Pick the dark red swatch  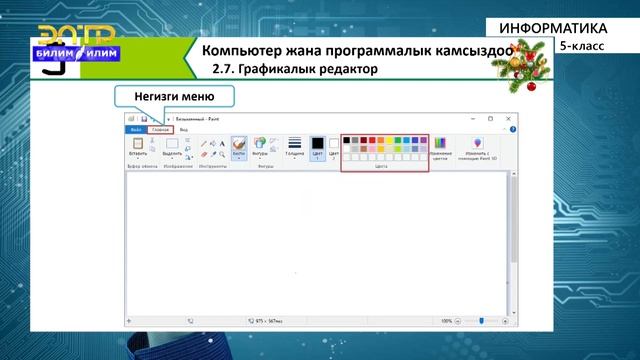(364, 140)
